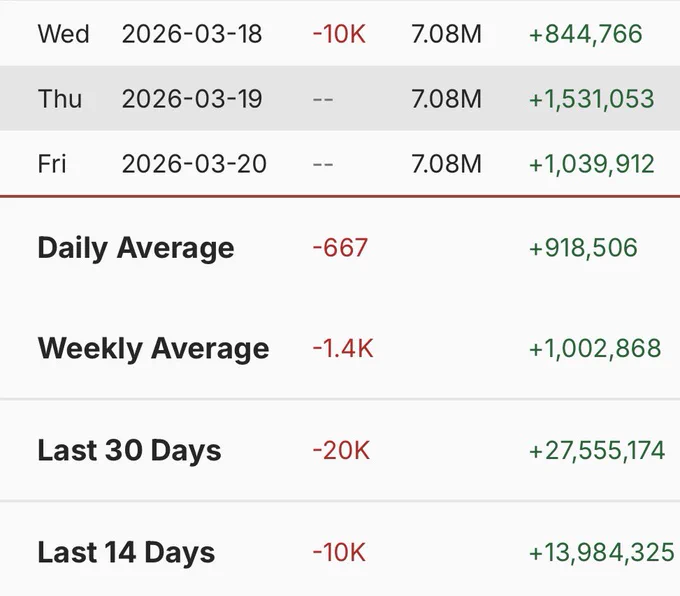Select the Wed 2026-03-18 row
This screenshot has width=680, height=596.
coord(340,34)
